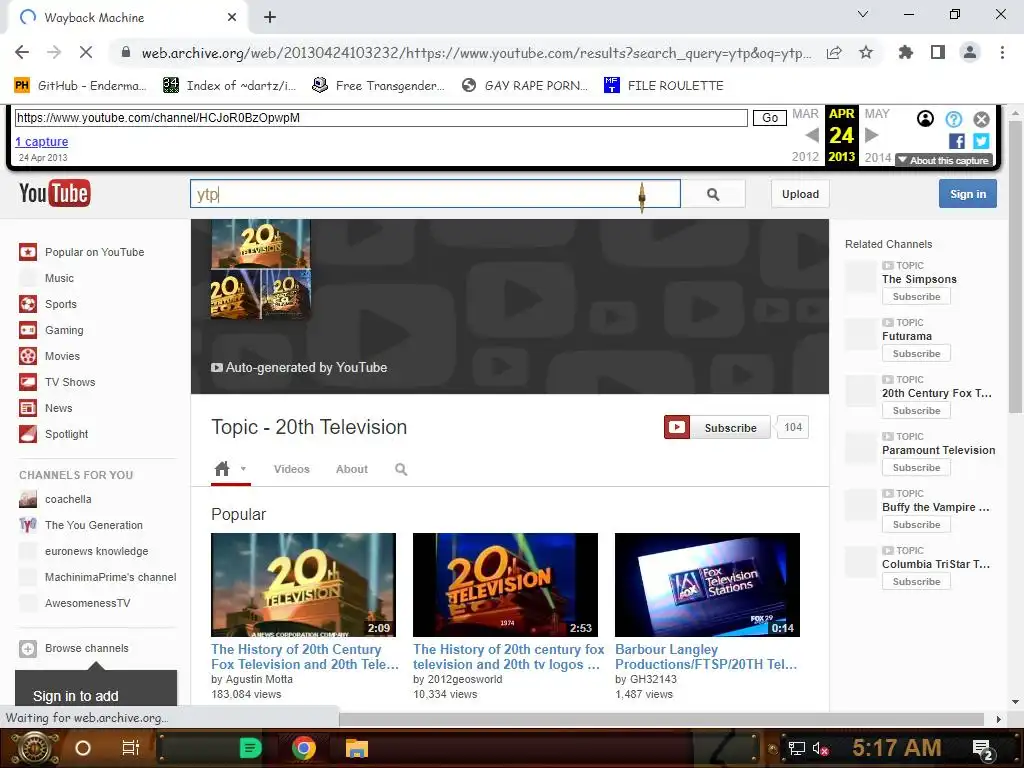Viewport: 1024px width, 768px height.
Task: Play the 2:09 History of 20th Century Fox thumbnail
Action: click(x=303, y=584)
